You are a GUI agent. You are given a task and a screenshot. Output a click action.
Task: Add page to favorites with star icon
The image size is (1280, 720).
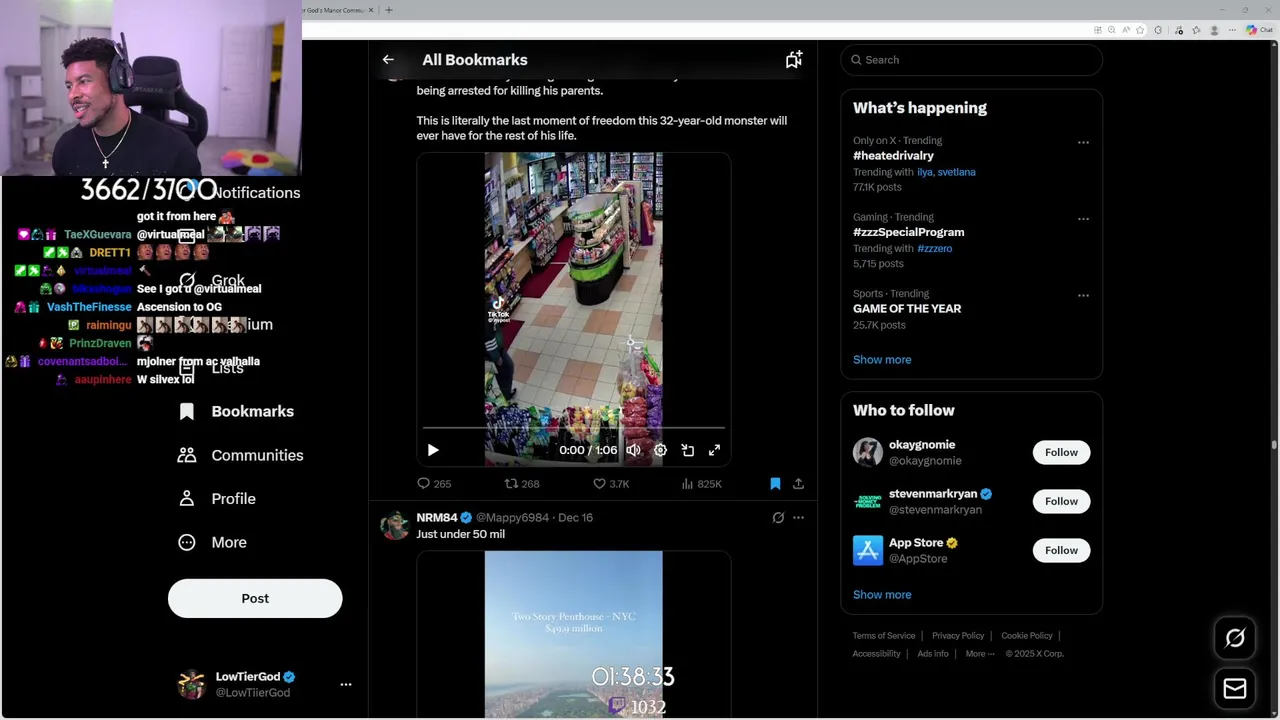pos(1140,30)
